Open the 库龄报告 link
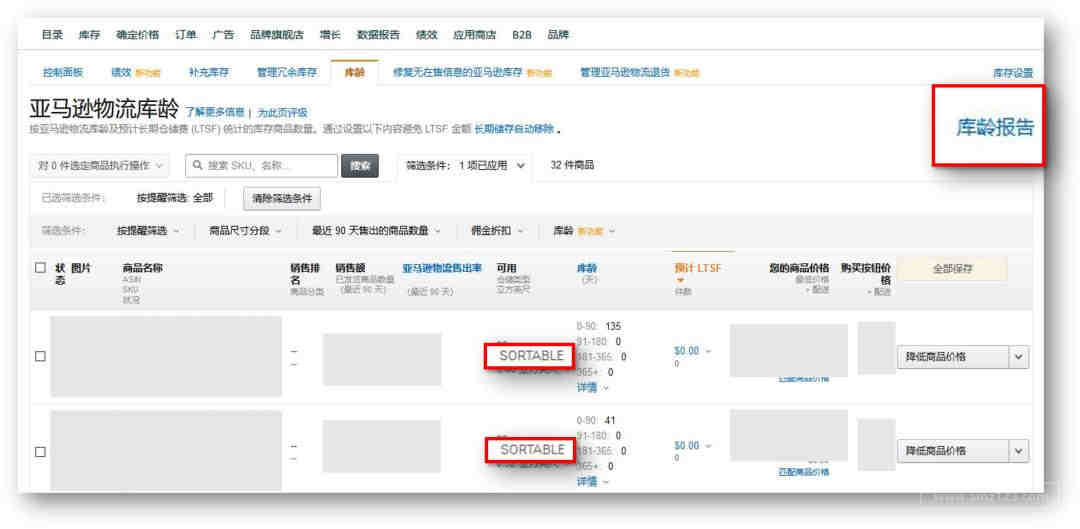Viewport: 1080px width, 529px height. click(995, 127)
